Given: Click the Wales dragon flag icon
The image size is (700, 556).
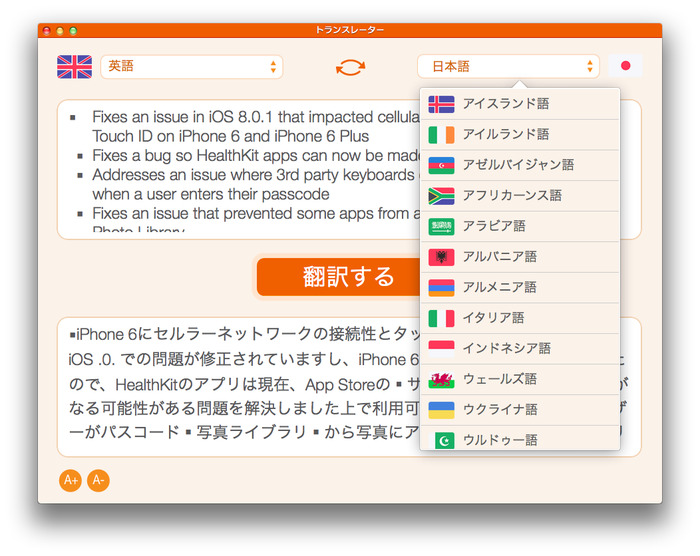Looking at the screenshot, I should (441, 380).
